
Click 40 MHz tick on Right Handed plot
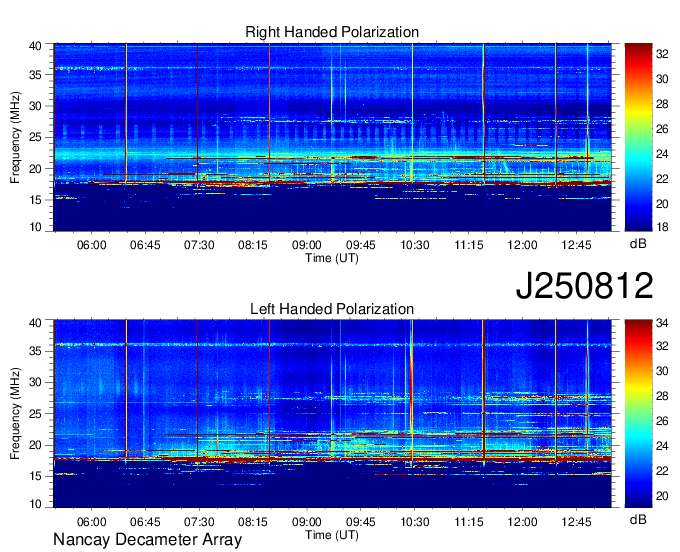click(35, 46)
